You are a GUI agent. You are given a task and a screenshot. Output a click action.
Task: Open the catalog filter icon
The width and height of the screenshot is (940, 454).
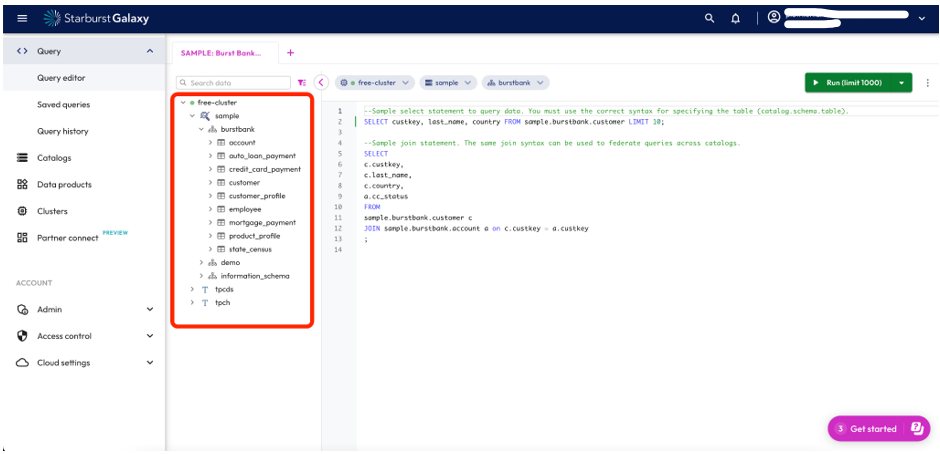tap(302, 83)
